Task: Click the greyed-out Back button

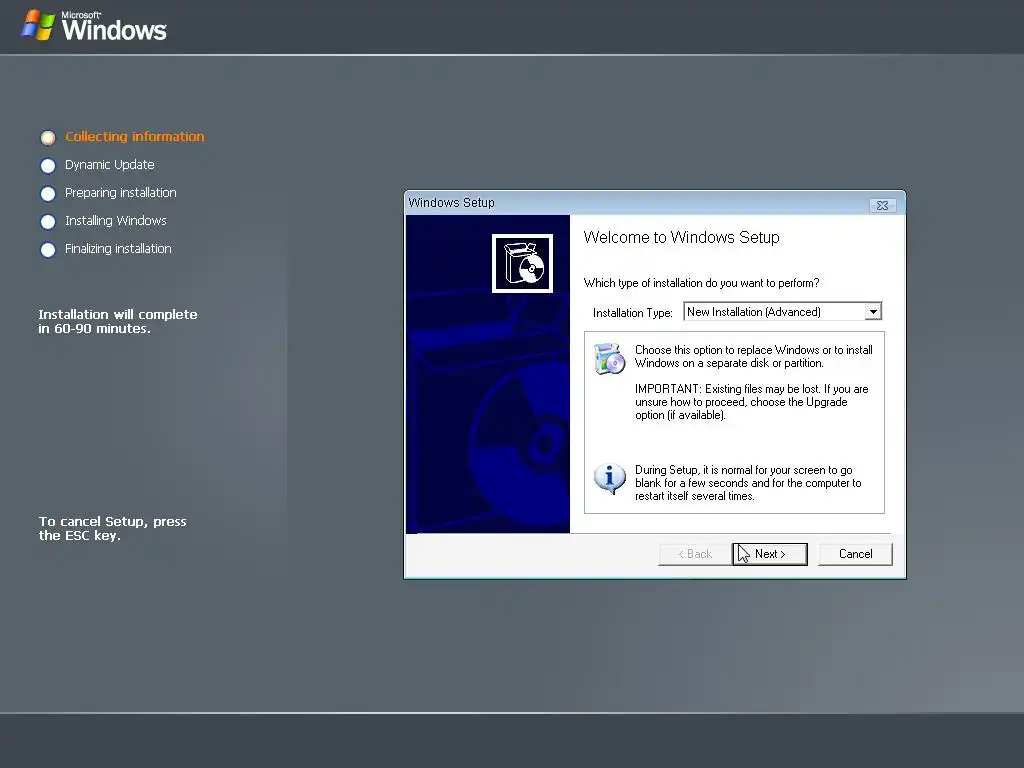Action: (x=695, y=554)
